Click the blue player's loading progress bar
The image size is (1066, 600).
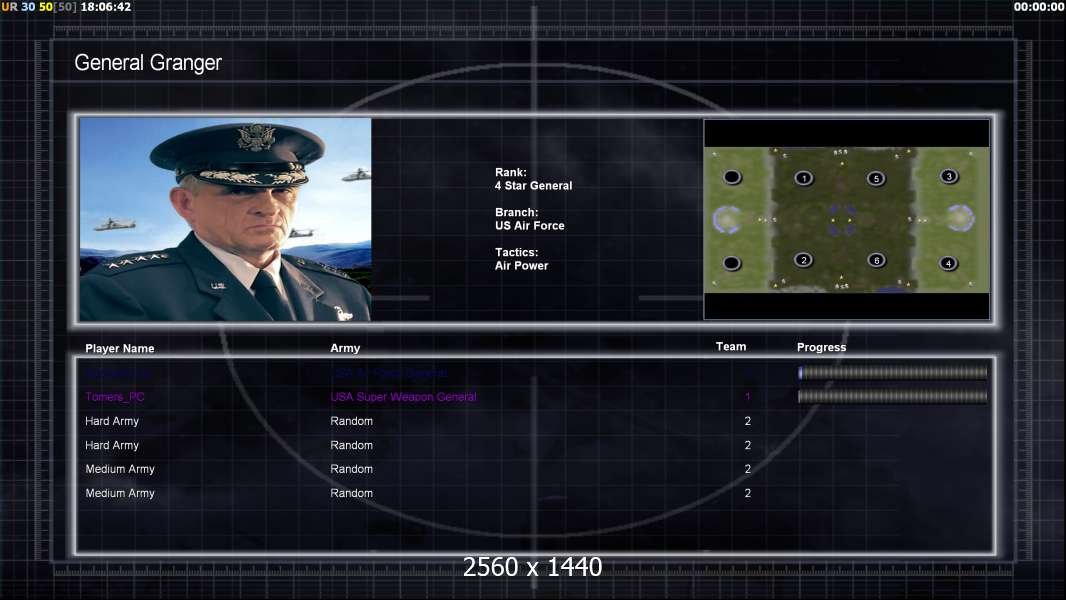click(893, 372)
